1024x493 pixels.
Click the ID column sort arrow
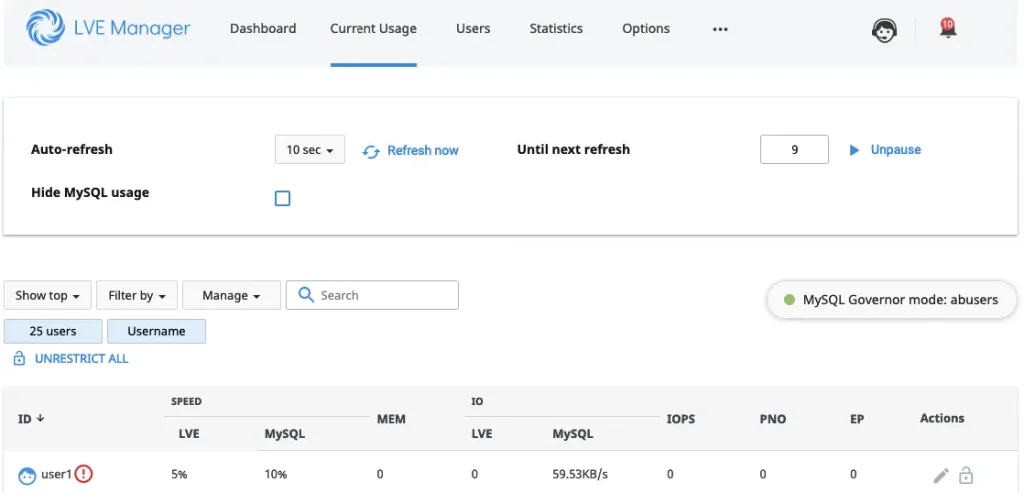(40, 419)
